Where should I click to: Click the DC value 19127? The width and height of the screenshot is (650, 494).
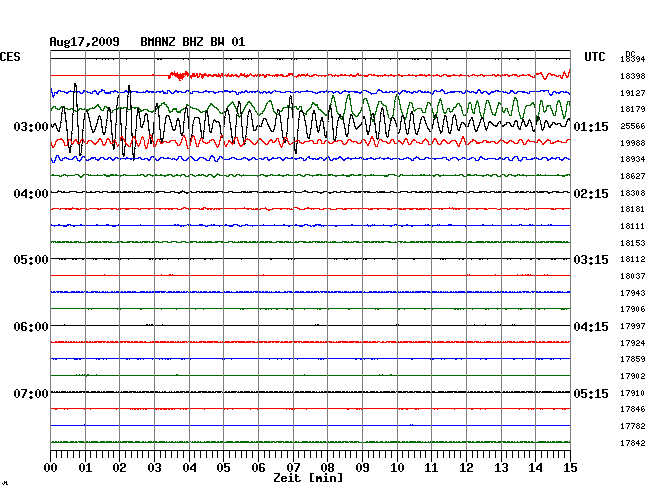[x=633, y=93]
